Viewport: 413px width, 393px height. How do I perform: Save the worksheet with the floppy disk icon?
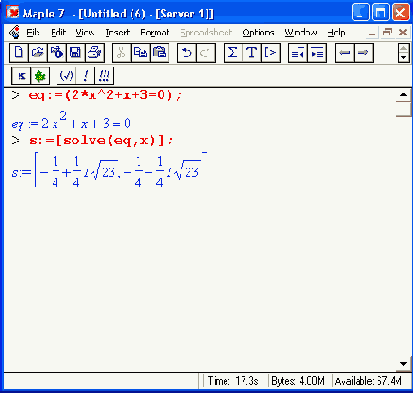(76, 53)
